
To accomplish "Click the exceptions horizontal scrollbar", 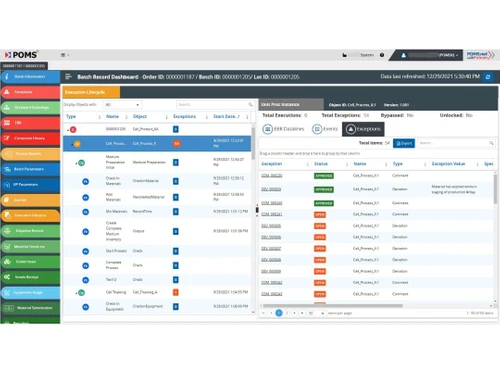I will [x=332, y=306].
